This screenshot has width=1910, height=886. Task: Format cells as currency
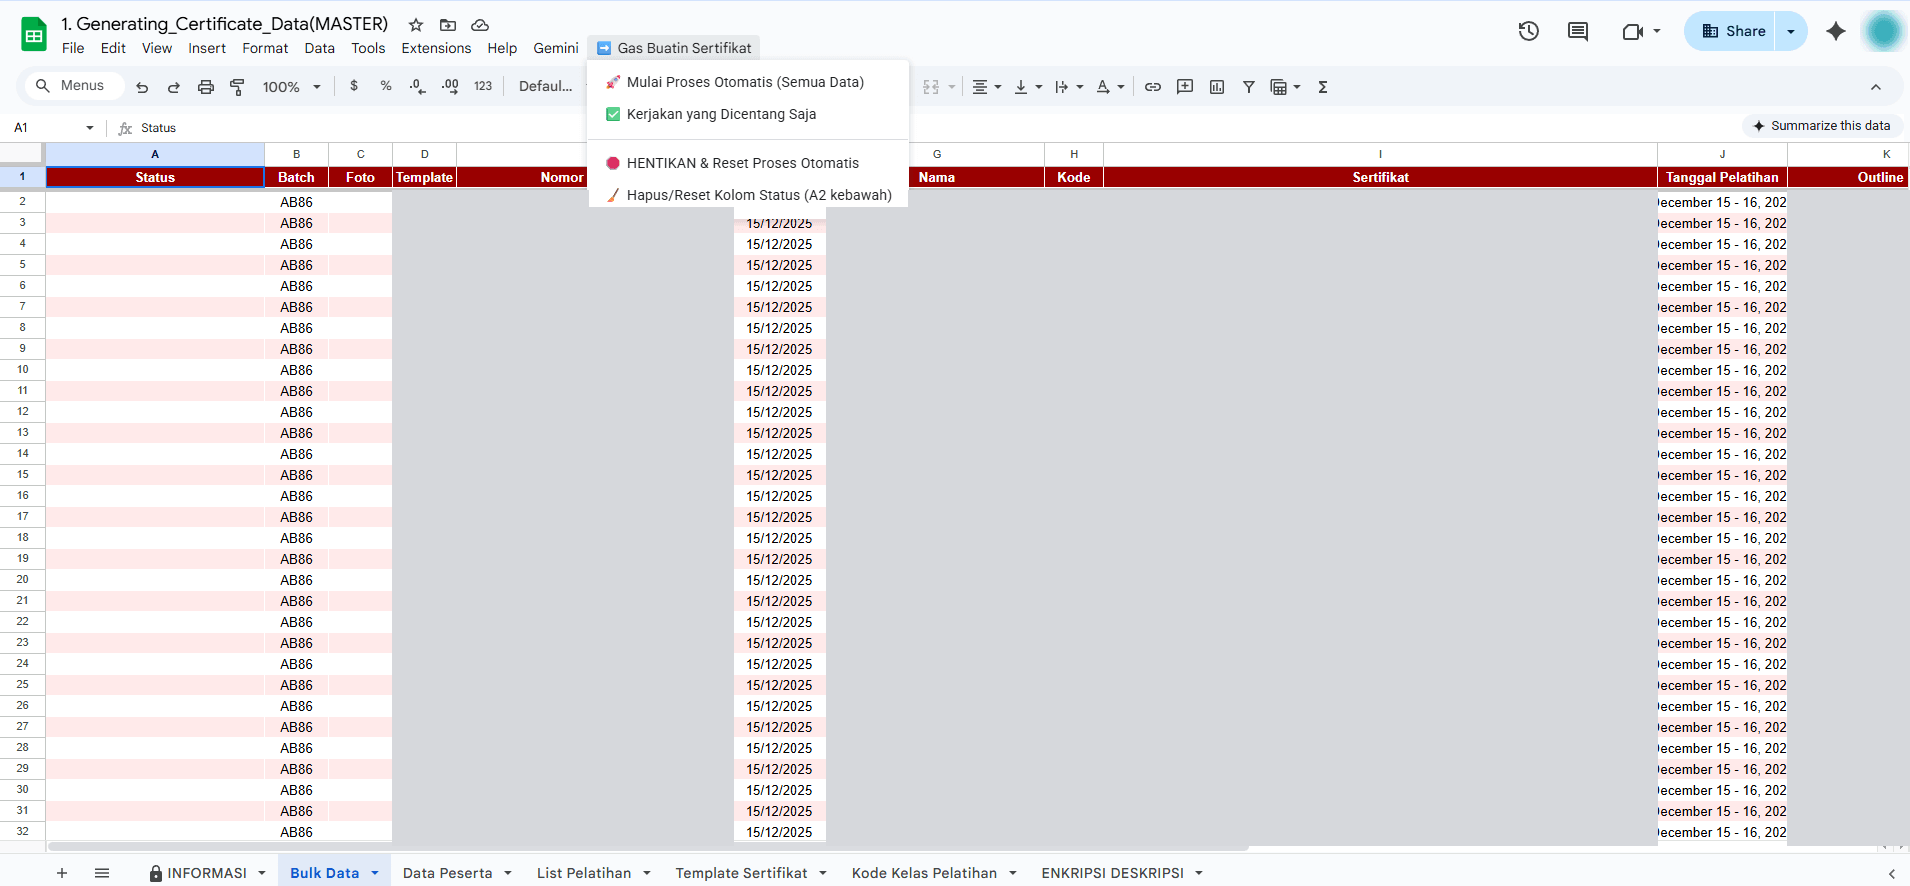coord(354,87)
